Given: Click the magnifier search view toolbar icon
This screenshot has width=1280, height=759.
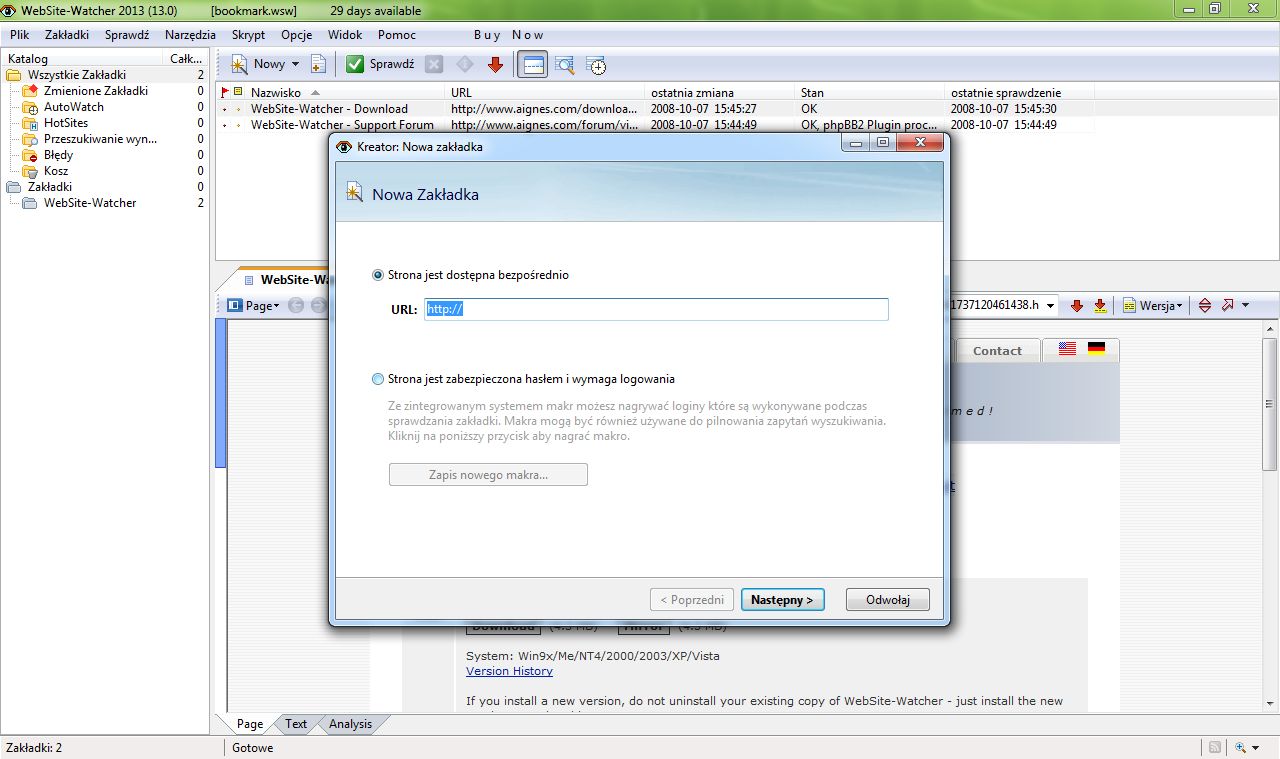Looking at the screenshot, I should tap(565, 65).
